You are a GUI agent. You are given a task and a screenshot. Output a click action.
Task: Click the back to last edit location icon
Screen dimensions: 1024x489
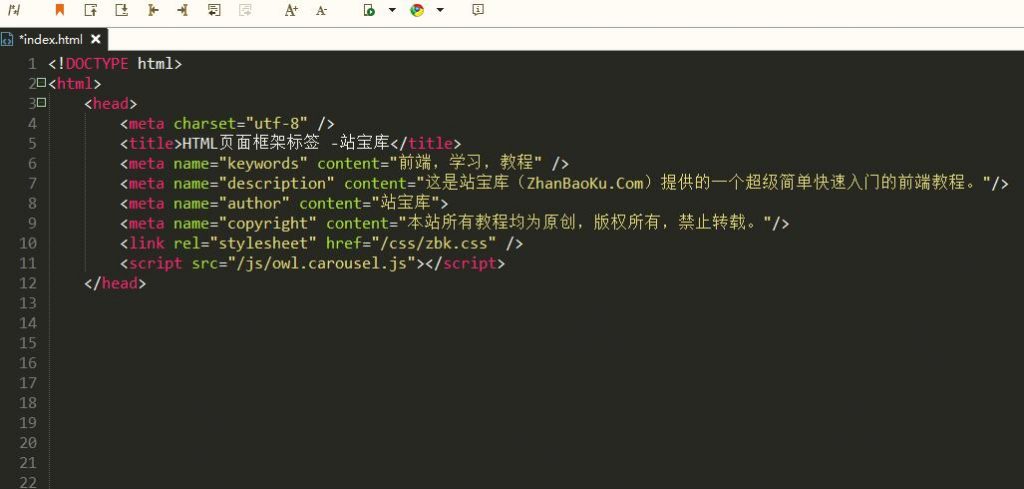point(214,10)
